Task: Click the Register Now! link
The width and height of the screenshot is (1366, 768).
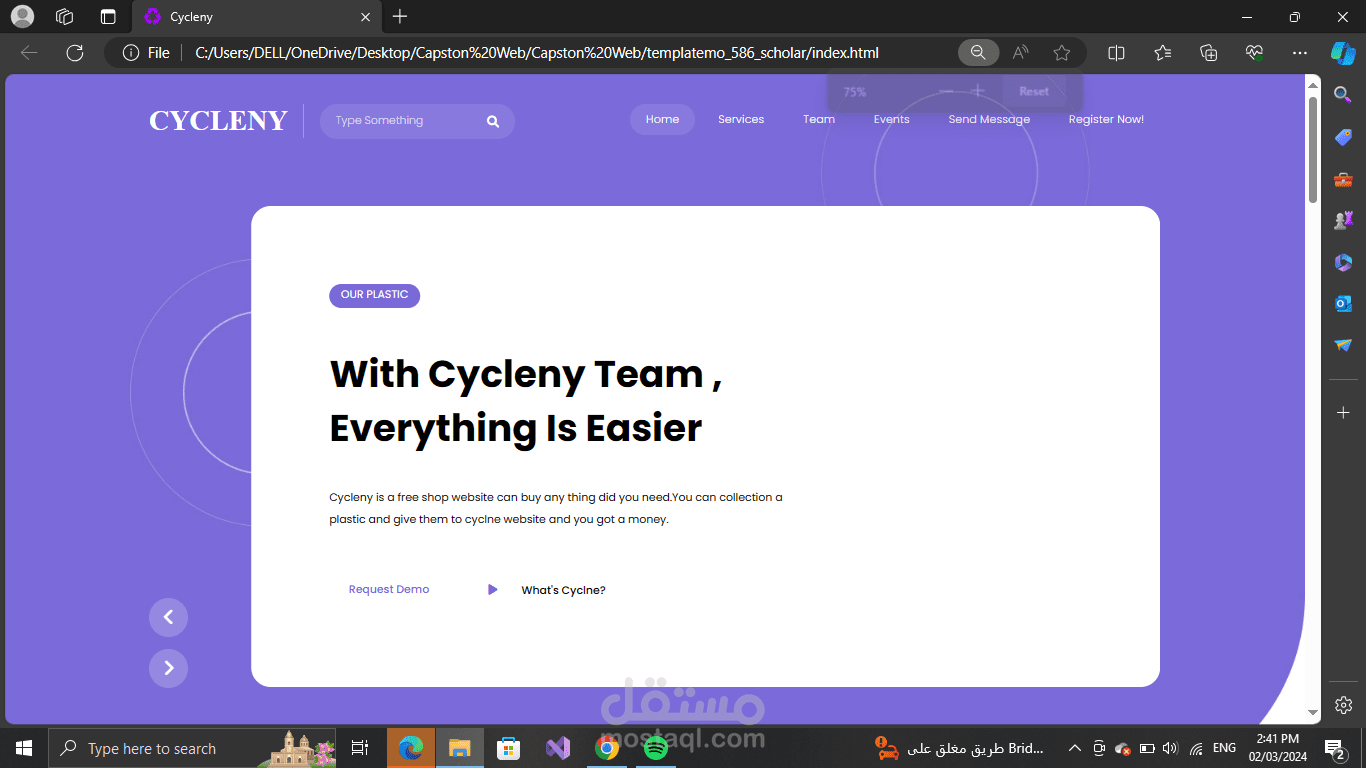Action: [1106, 119]
